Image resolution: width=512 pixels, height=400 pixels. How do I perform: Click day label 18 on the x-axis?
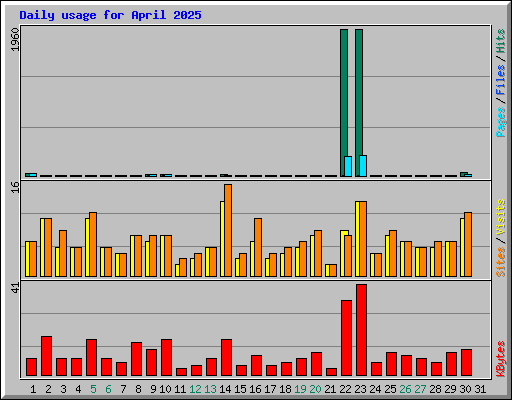[285, 389]
